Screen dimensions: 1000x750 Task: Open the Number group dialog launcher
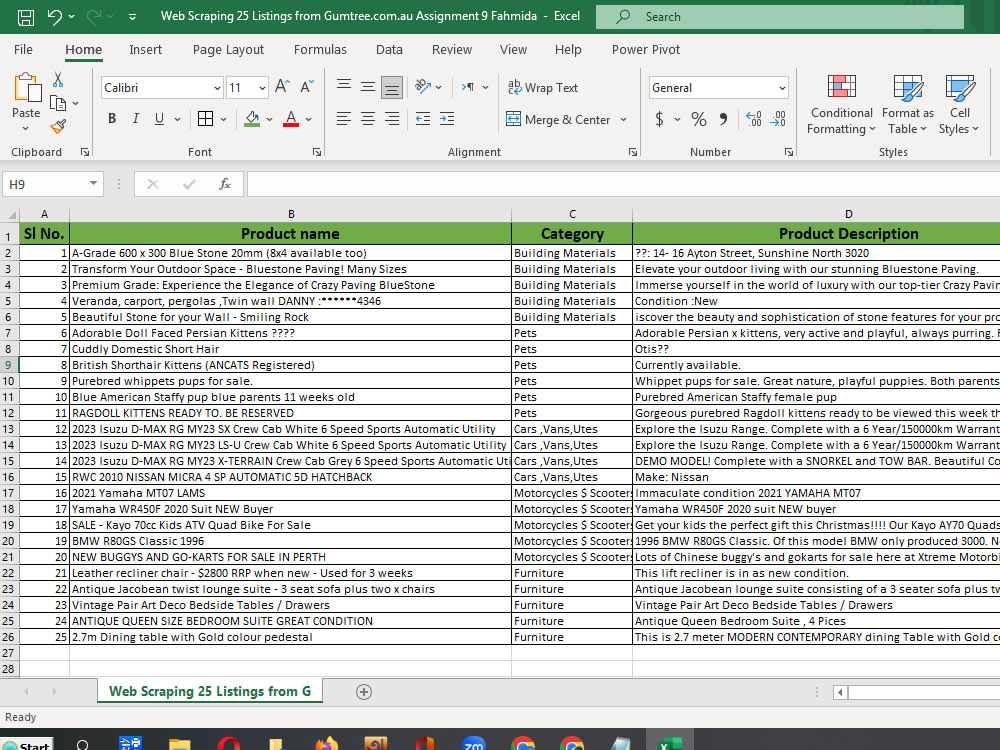pos(789,152)
